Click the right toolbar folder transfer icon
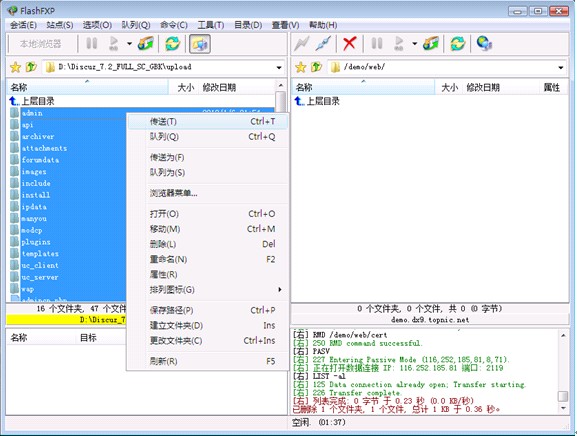 coord(431,44)
